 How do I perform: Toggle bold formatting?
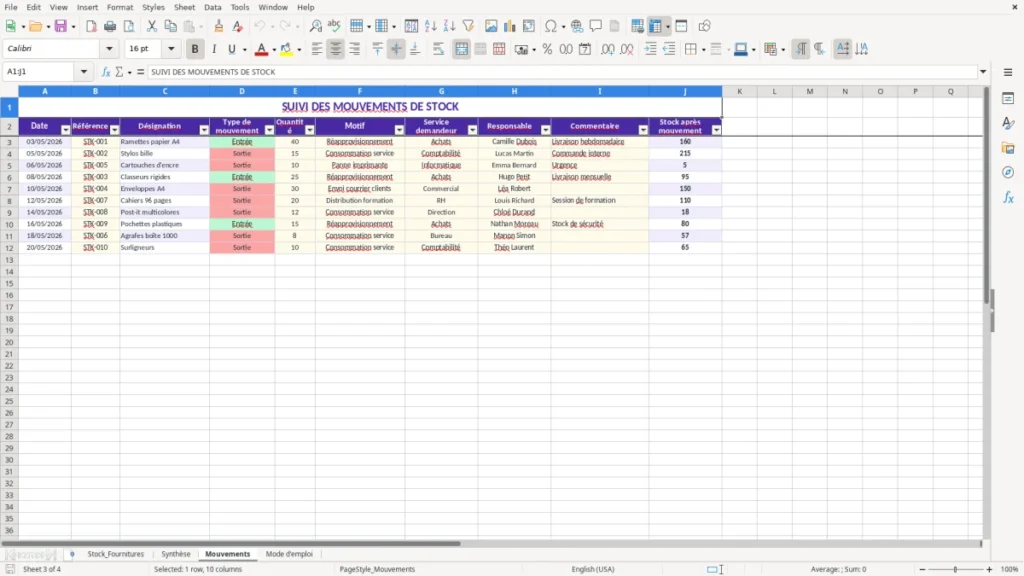pyautogui.click(x=195, y=49)
